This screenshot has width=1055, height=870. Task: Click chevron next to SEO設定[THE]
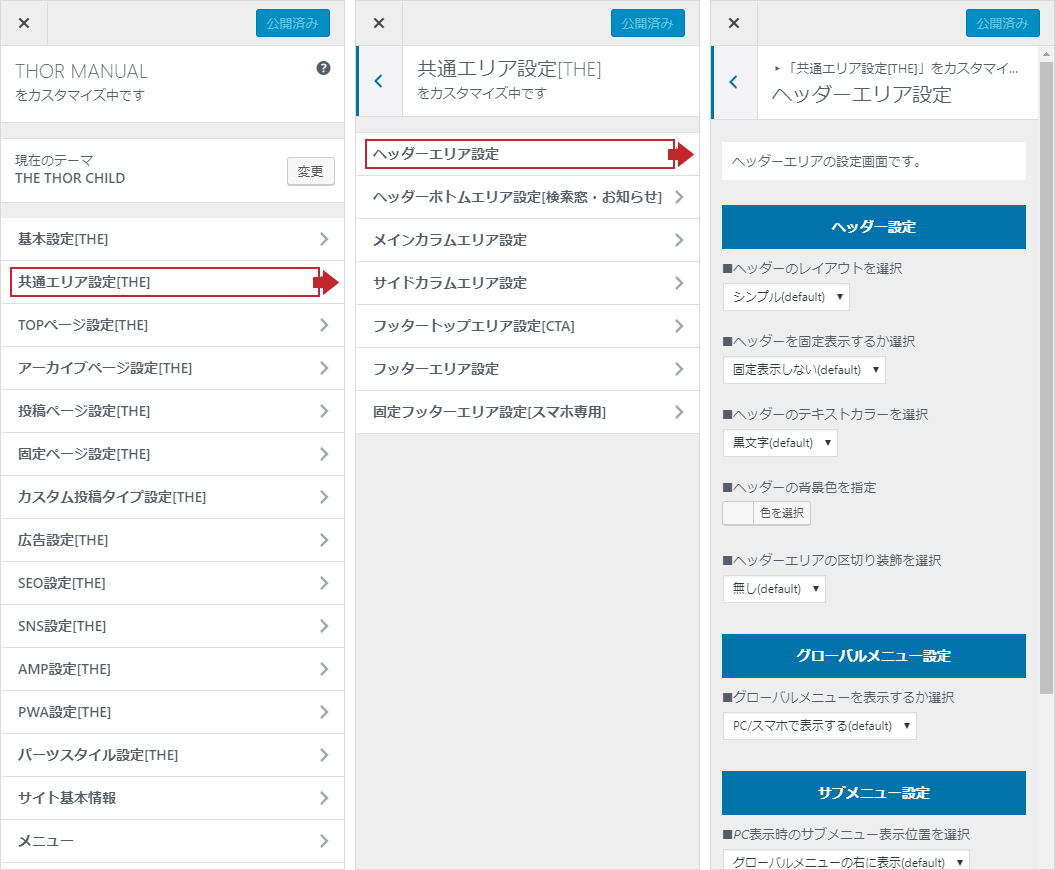click(323, 583)
